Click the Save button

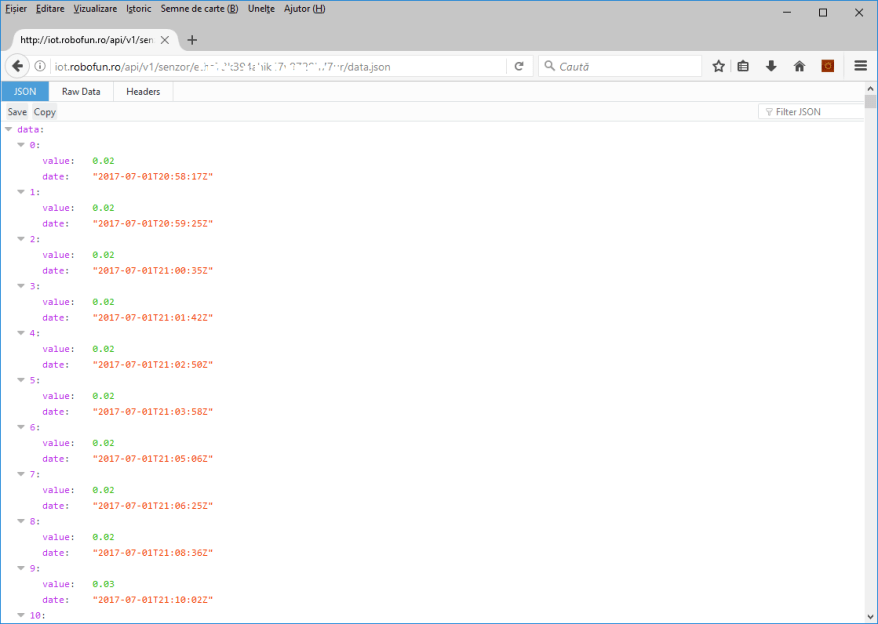click(17, 112)
